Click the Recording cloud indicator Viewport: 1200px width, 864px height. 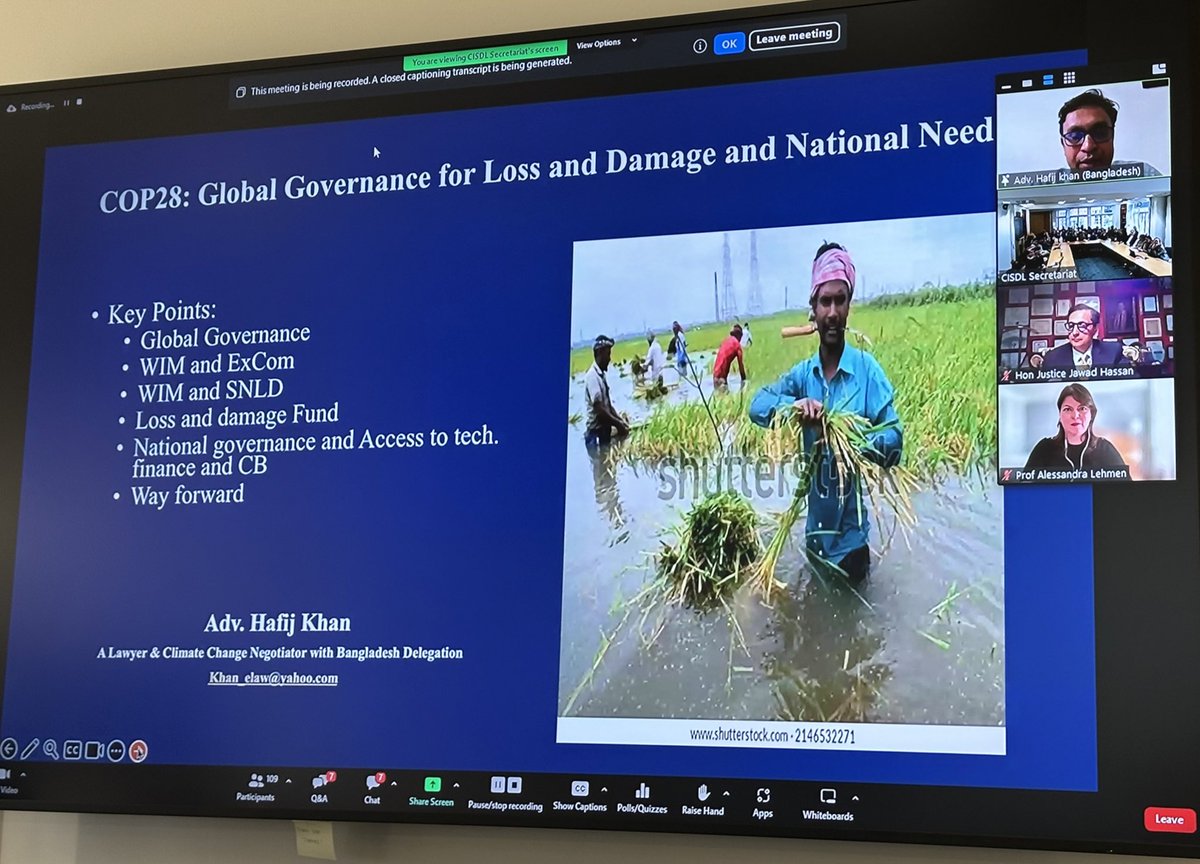(30, 106)
